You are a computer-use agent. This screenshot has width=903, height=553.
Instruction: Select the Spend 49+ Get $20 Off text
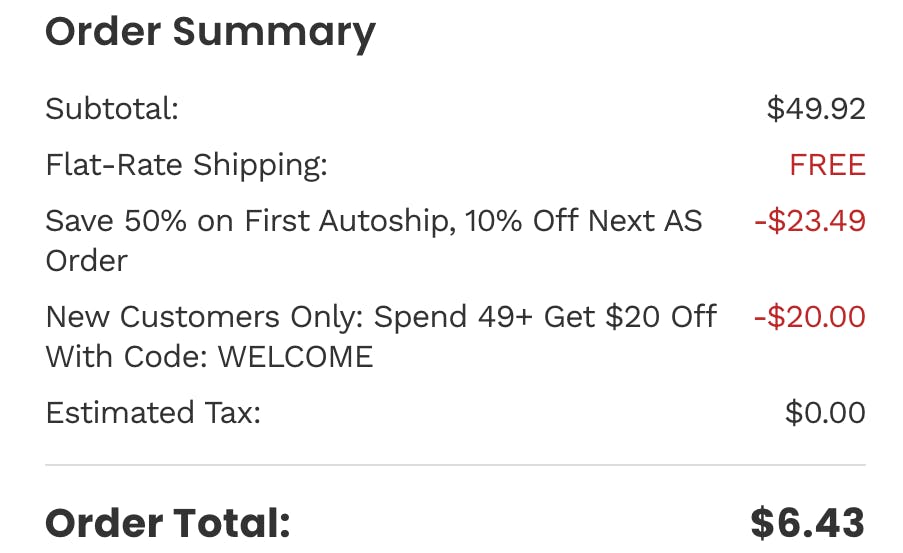click(545, 316)
